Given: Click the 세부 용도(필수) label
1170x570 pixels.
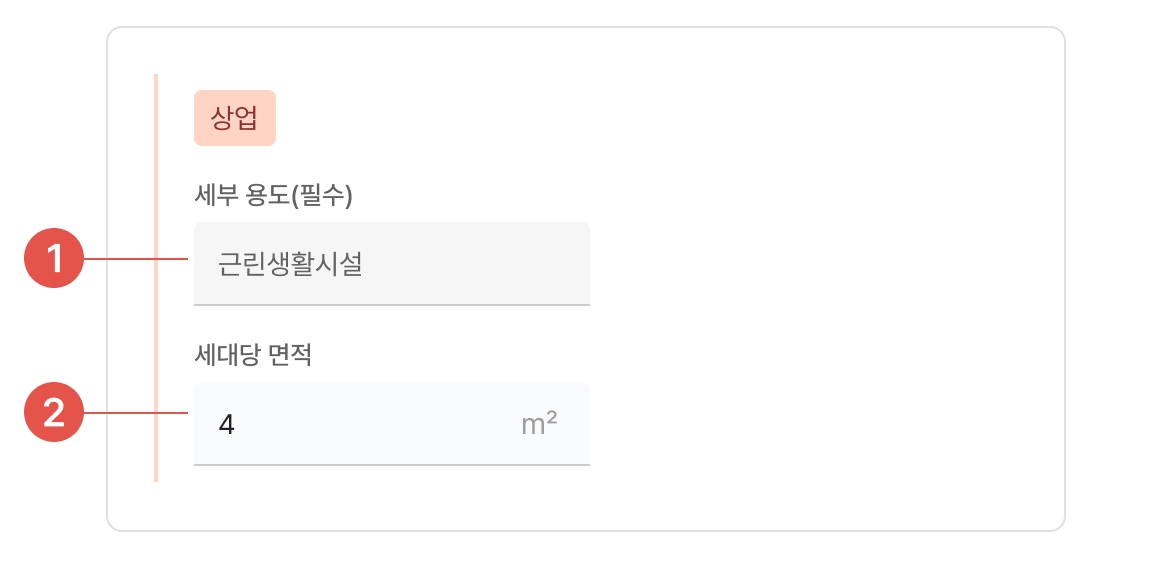Looking at the screenshot, I should click(272, 195).
